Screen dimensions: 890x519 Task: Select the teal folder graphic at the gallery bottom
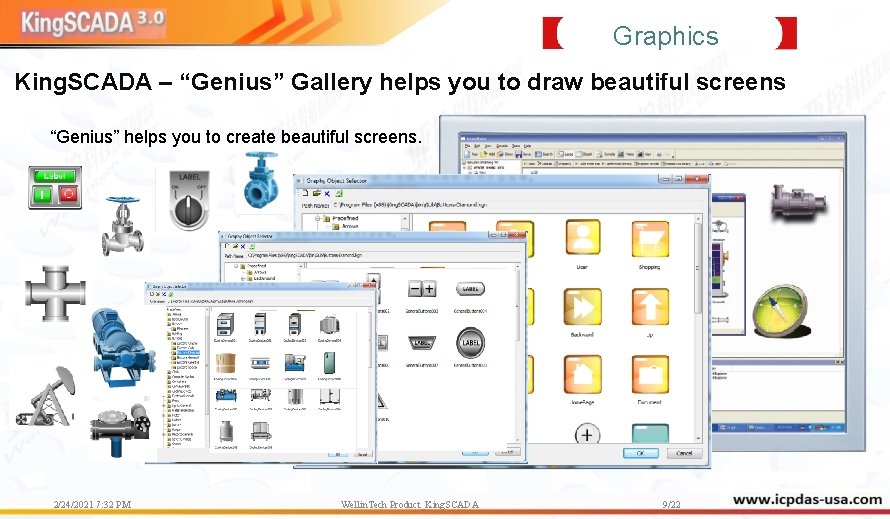tap(650, 434)
